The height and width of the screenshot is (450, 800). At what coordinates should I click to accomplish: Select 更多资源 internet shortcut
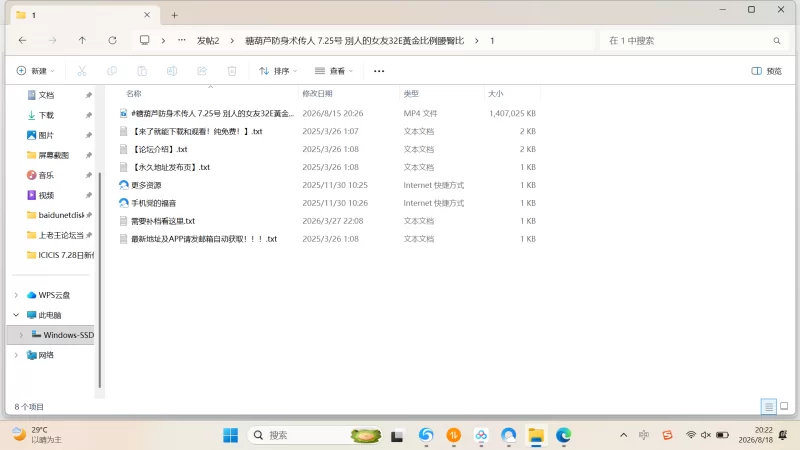tap(328, 185)
